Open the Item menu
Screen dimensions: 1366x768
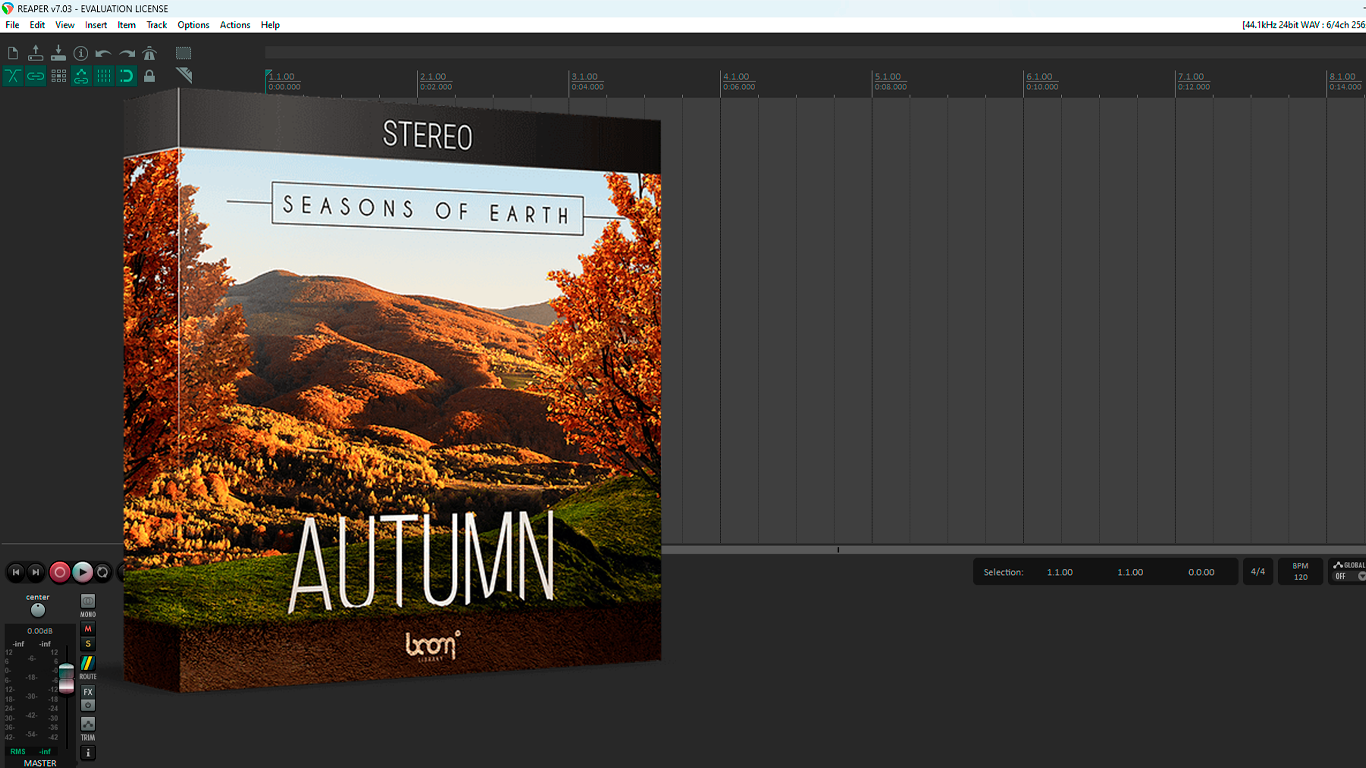coord(127,25)
